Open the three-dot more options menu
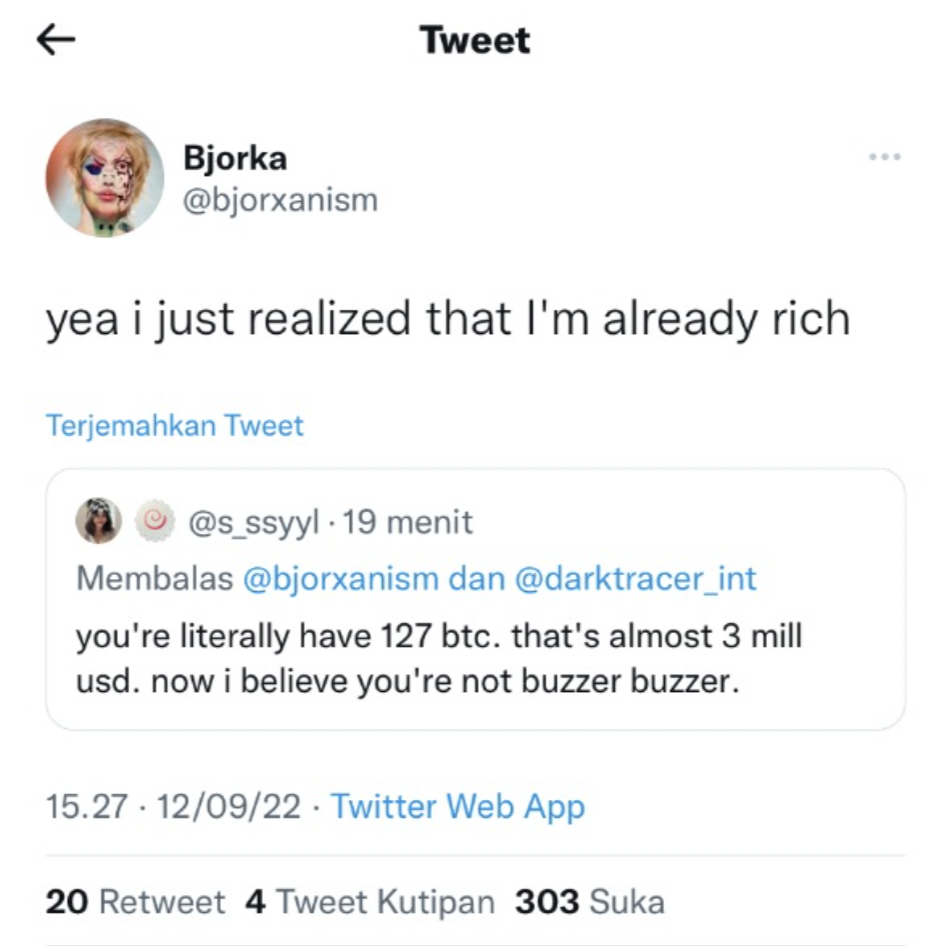 tap(885, 157)
